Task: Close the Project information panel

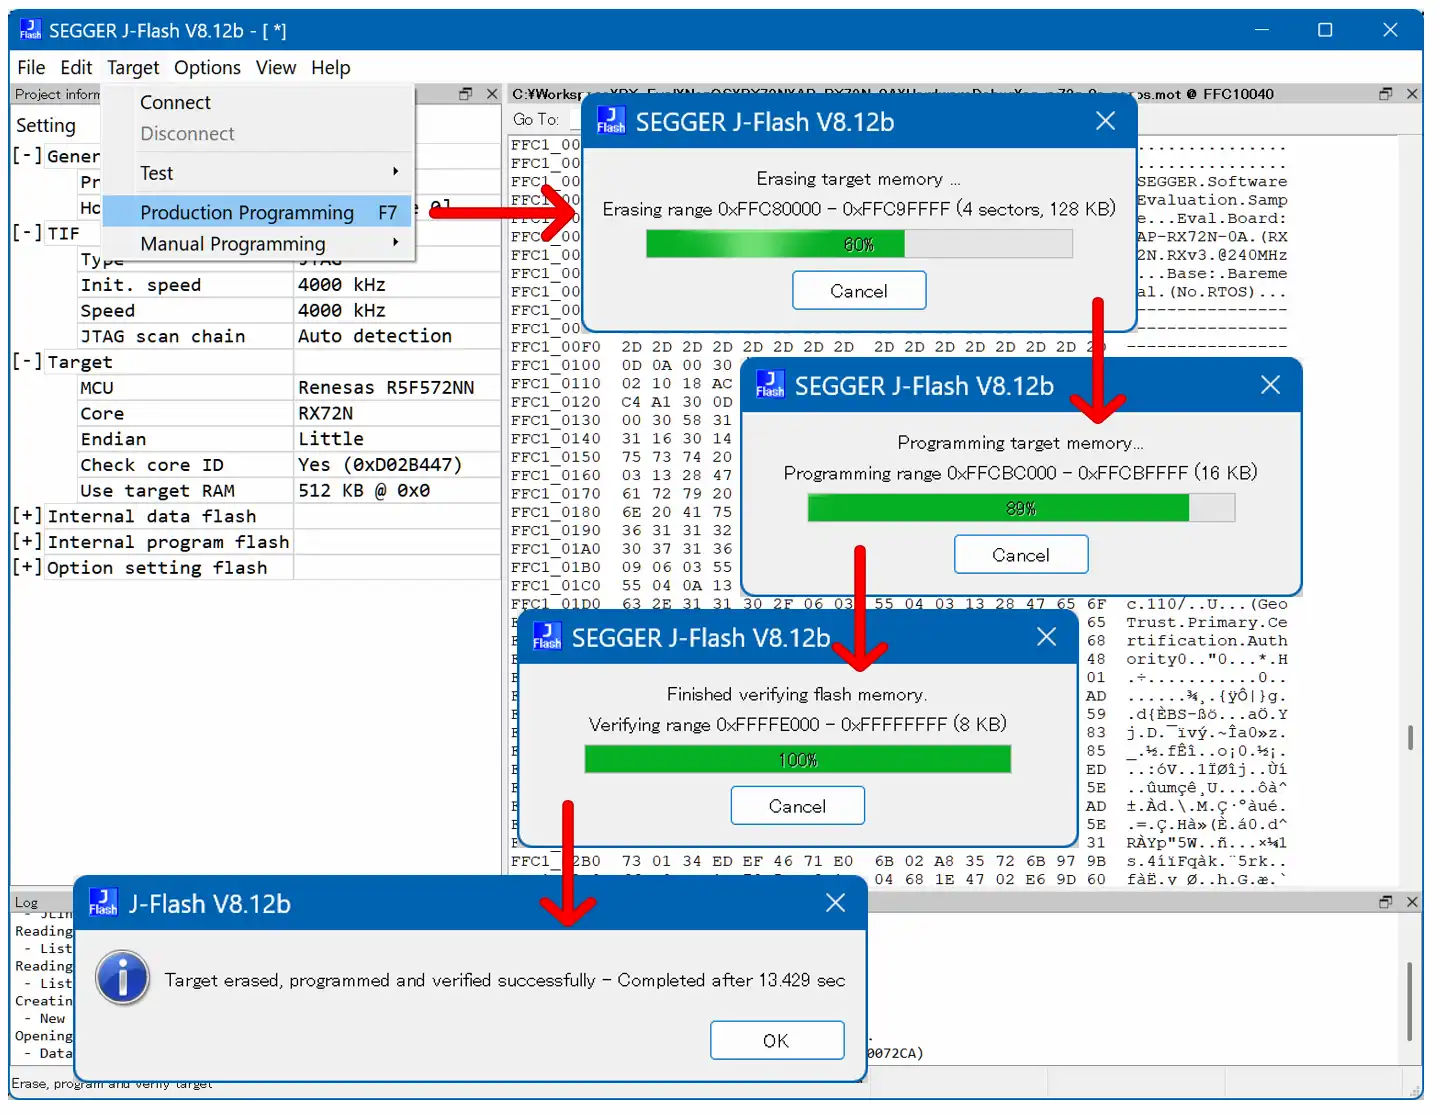Action: tap(492, 94)
